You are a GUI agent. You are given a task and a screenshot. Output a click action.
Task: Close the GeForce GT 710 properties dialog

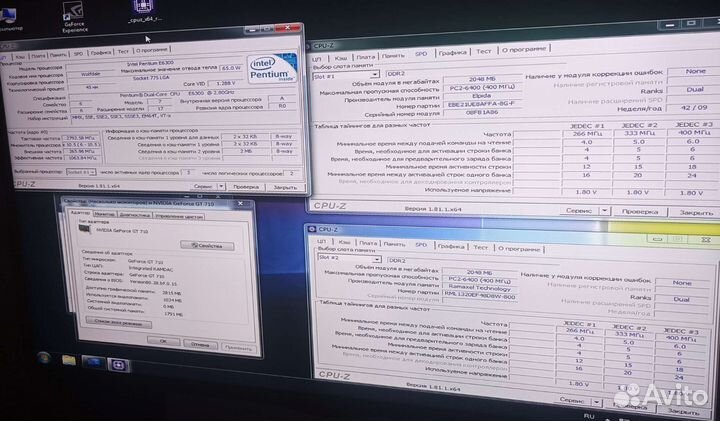(x=240, y=203)
